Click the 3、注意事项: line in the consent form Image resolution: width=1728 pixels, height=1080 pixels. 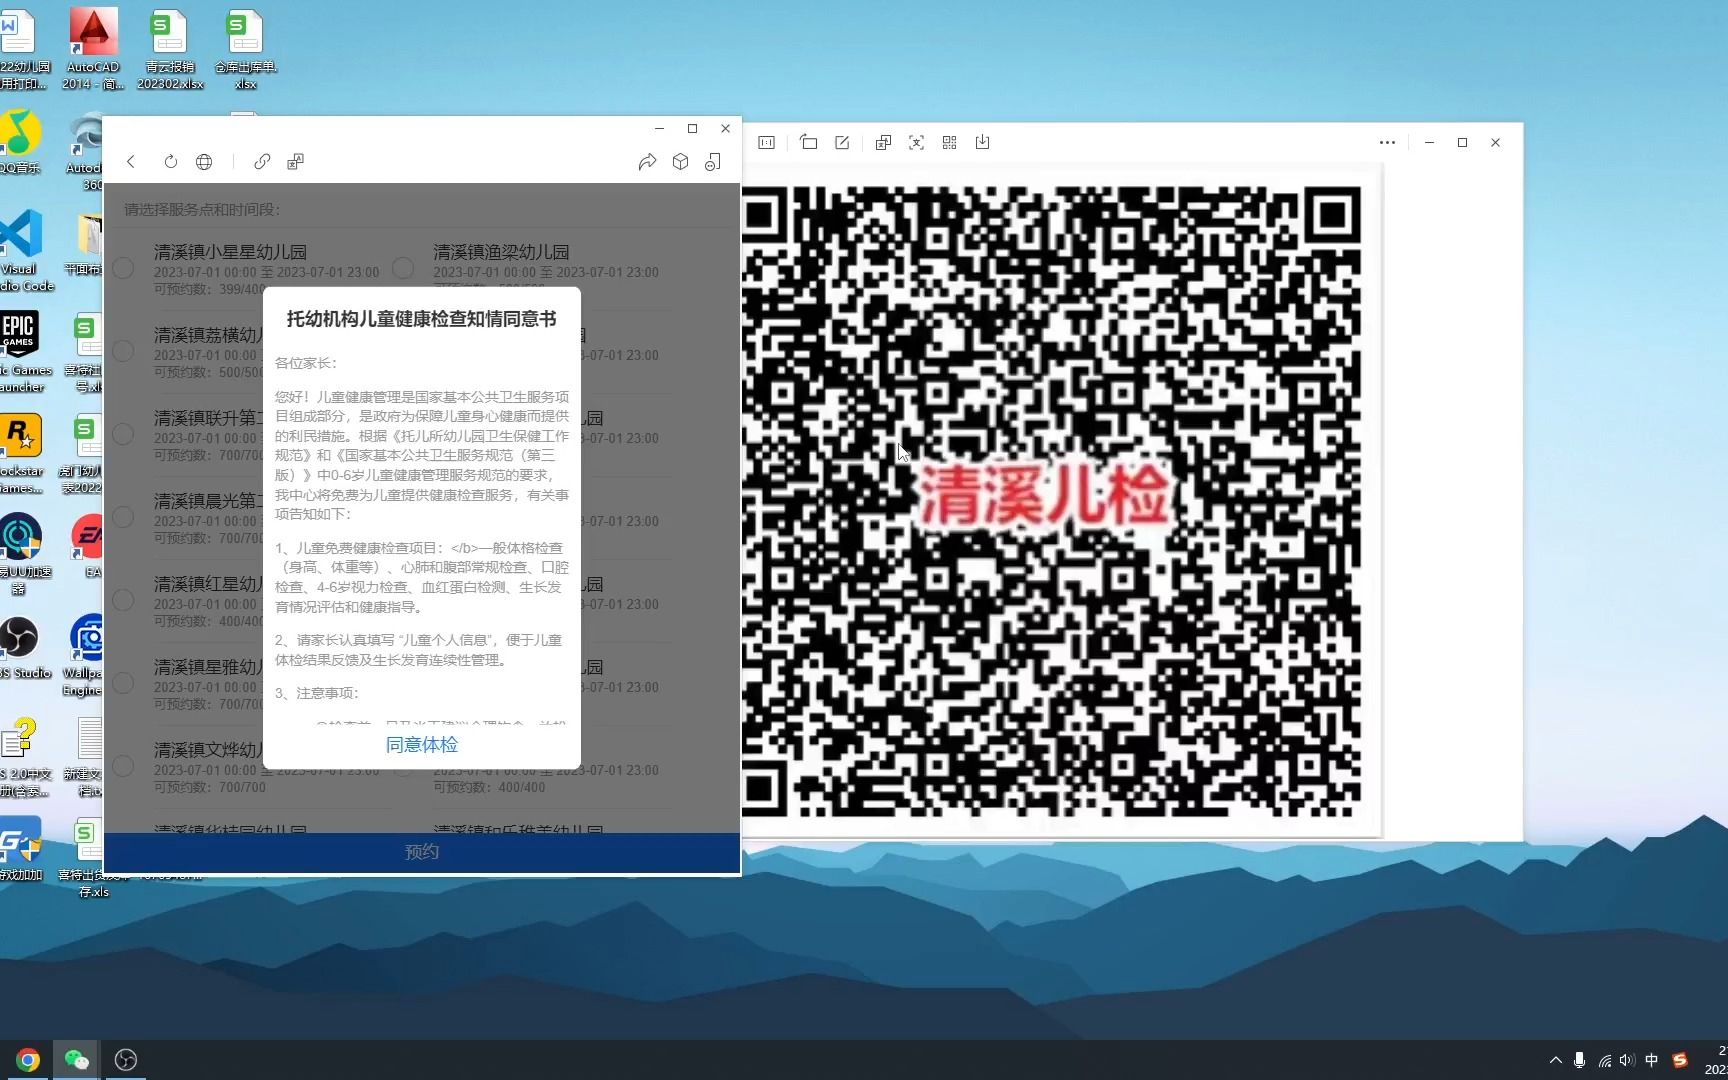point(316,693)
